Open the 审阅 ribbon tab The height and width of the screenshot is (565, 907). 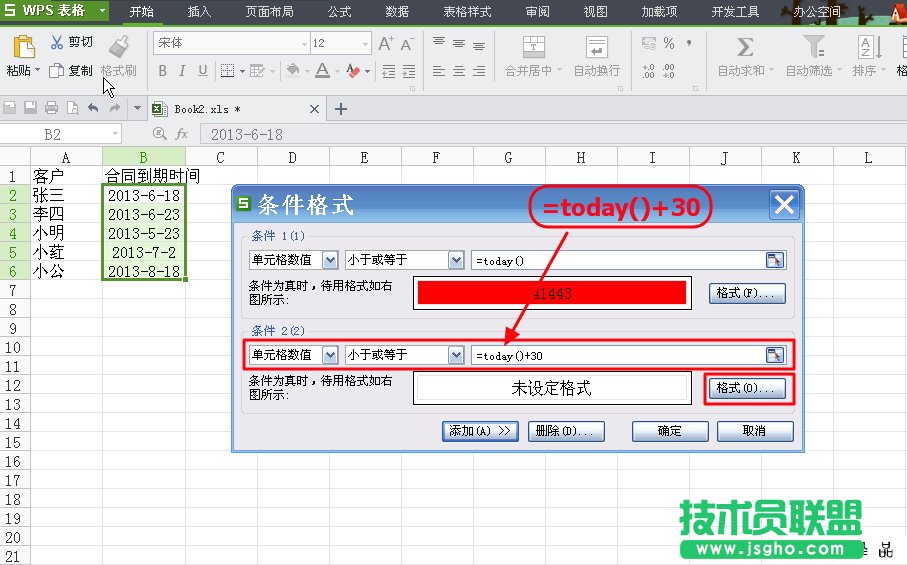(x=537, y=12)
